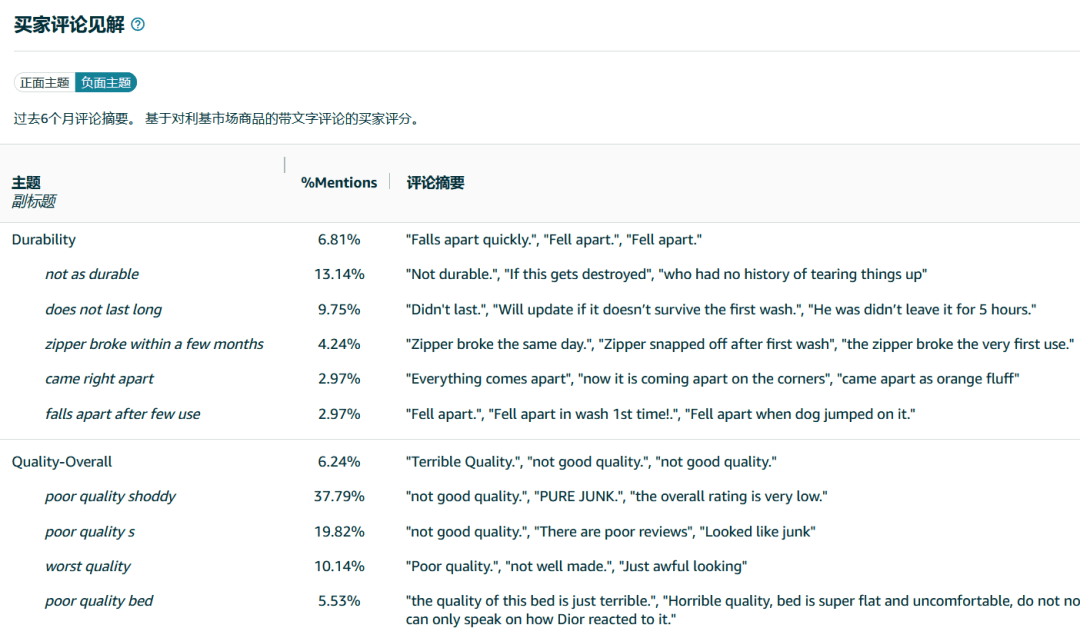1080x638 pixels.
Task: Open the "not as durable" subtopic
Action: tap(92, 274)
